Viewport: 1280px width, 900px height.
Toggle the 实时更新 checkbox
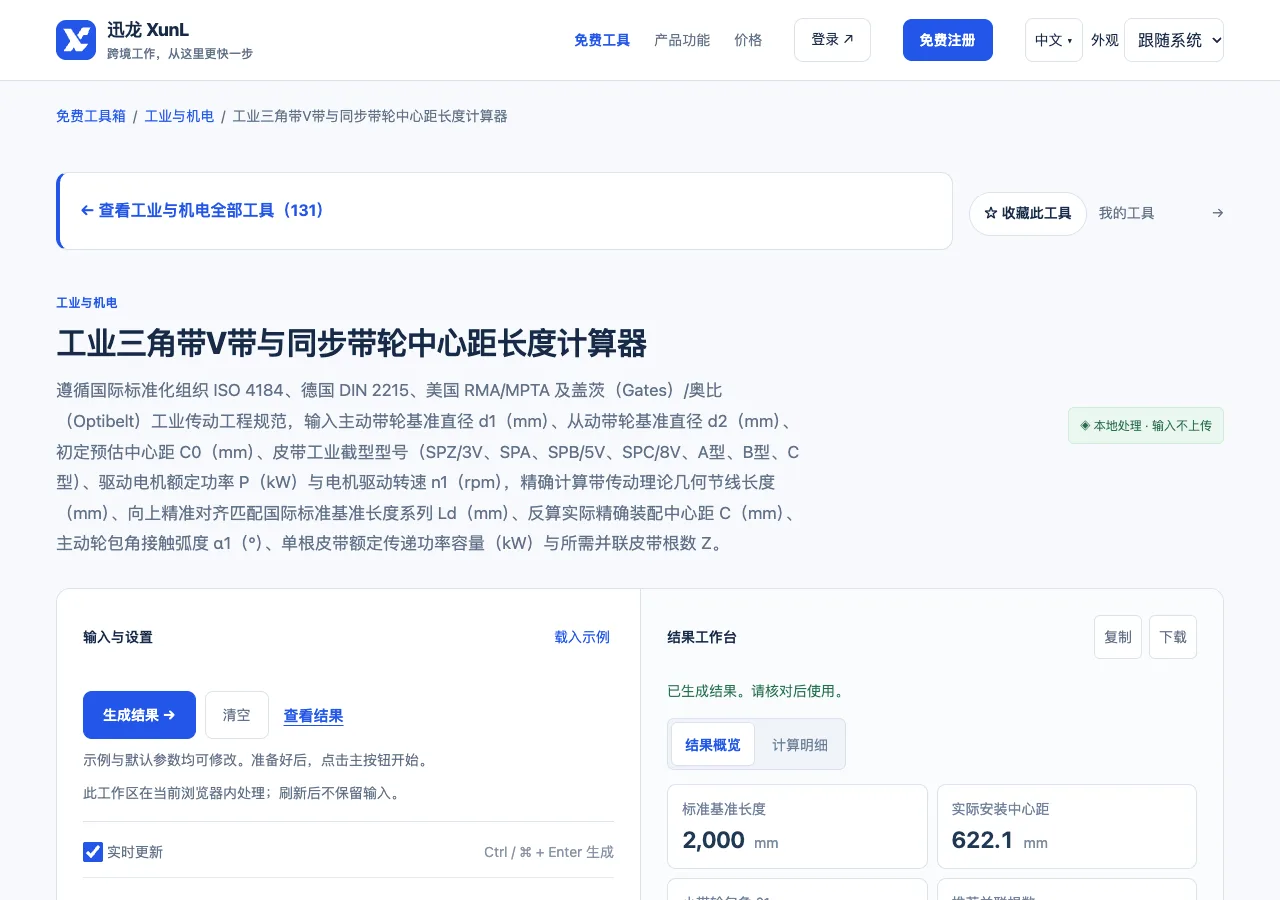point(93,852)
